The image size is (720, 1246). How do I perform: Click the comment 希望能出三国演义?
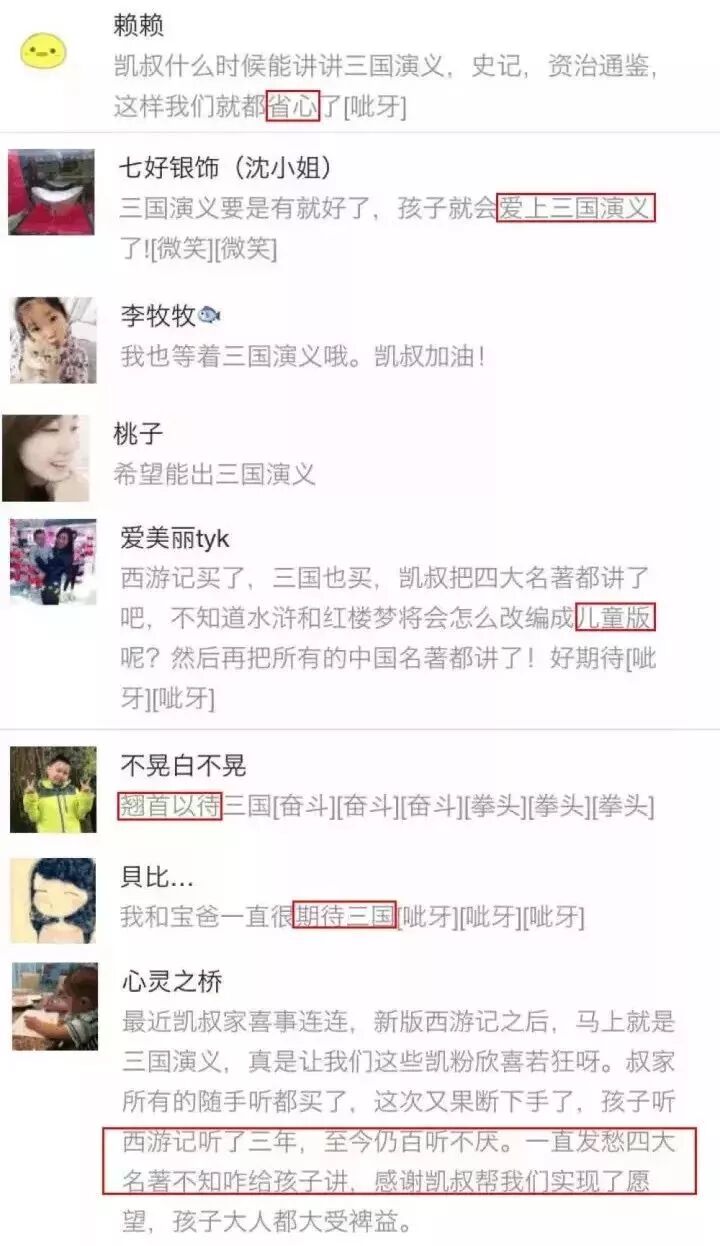tap(215, 474)
